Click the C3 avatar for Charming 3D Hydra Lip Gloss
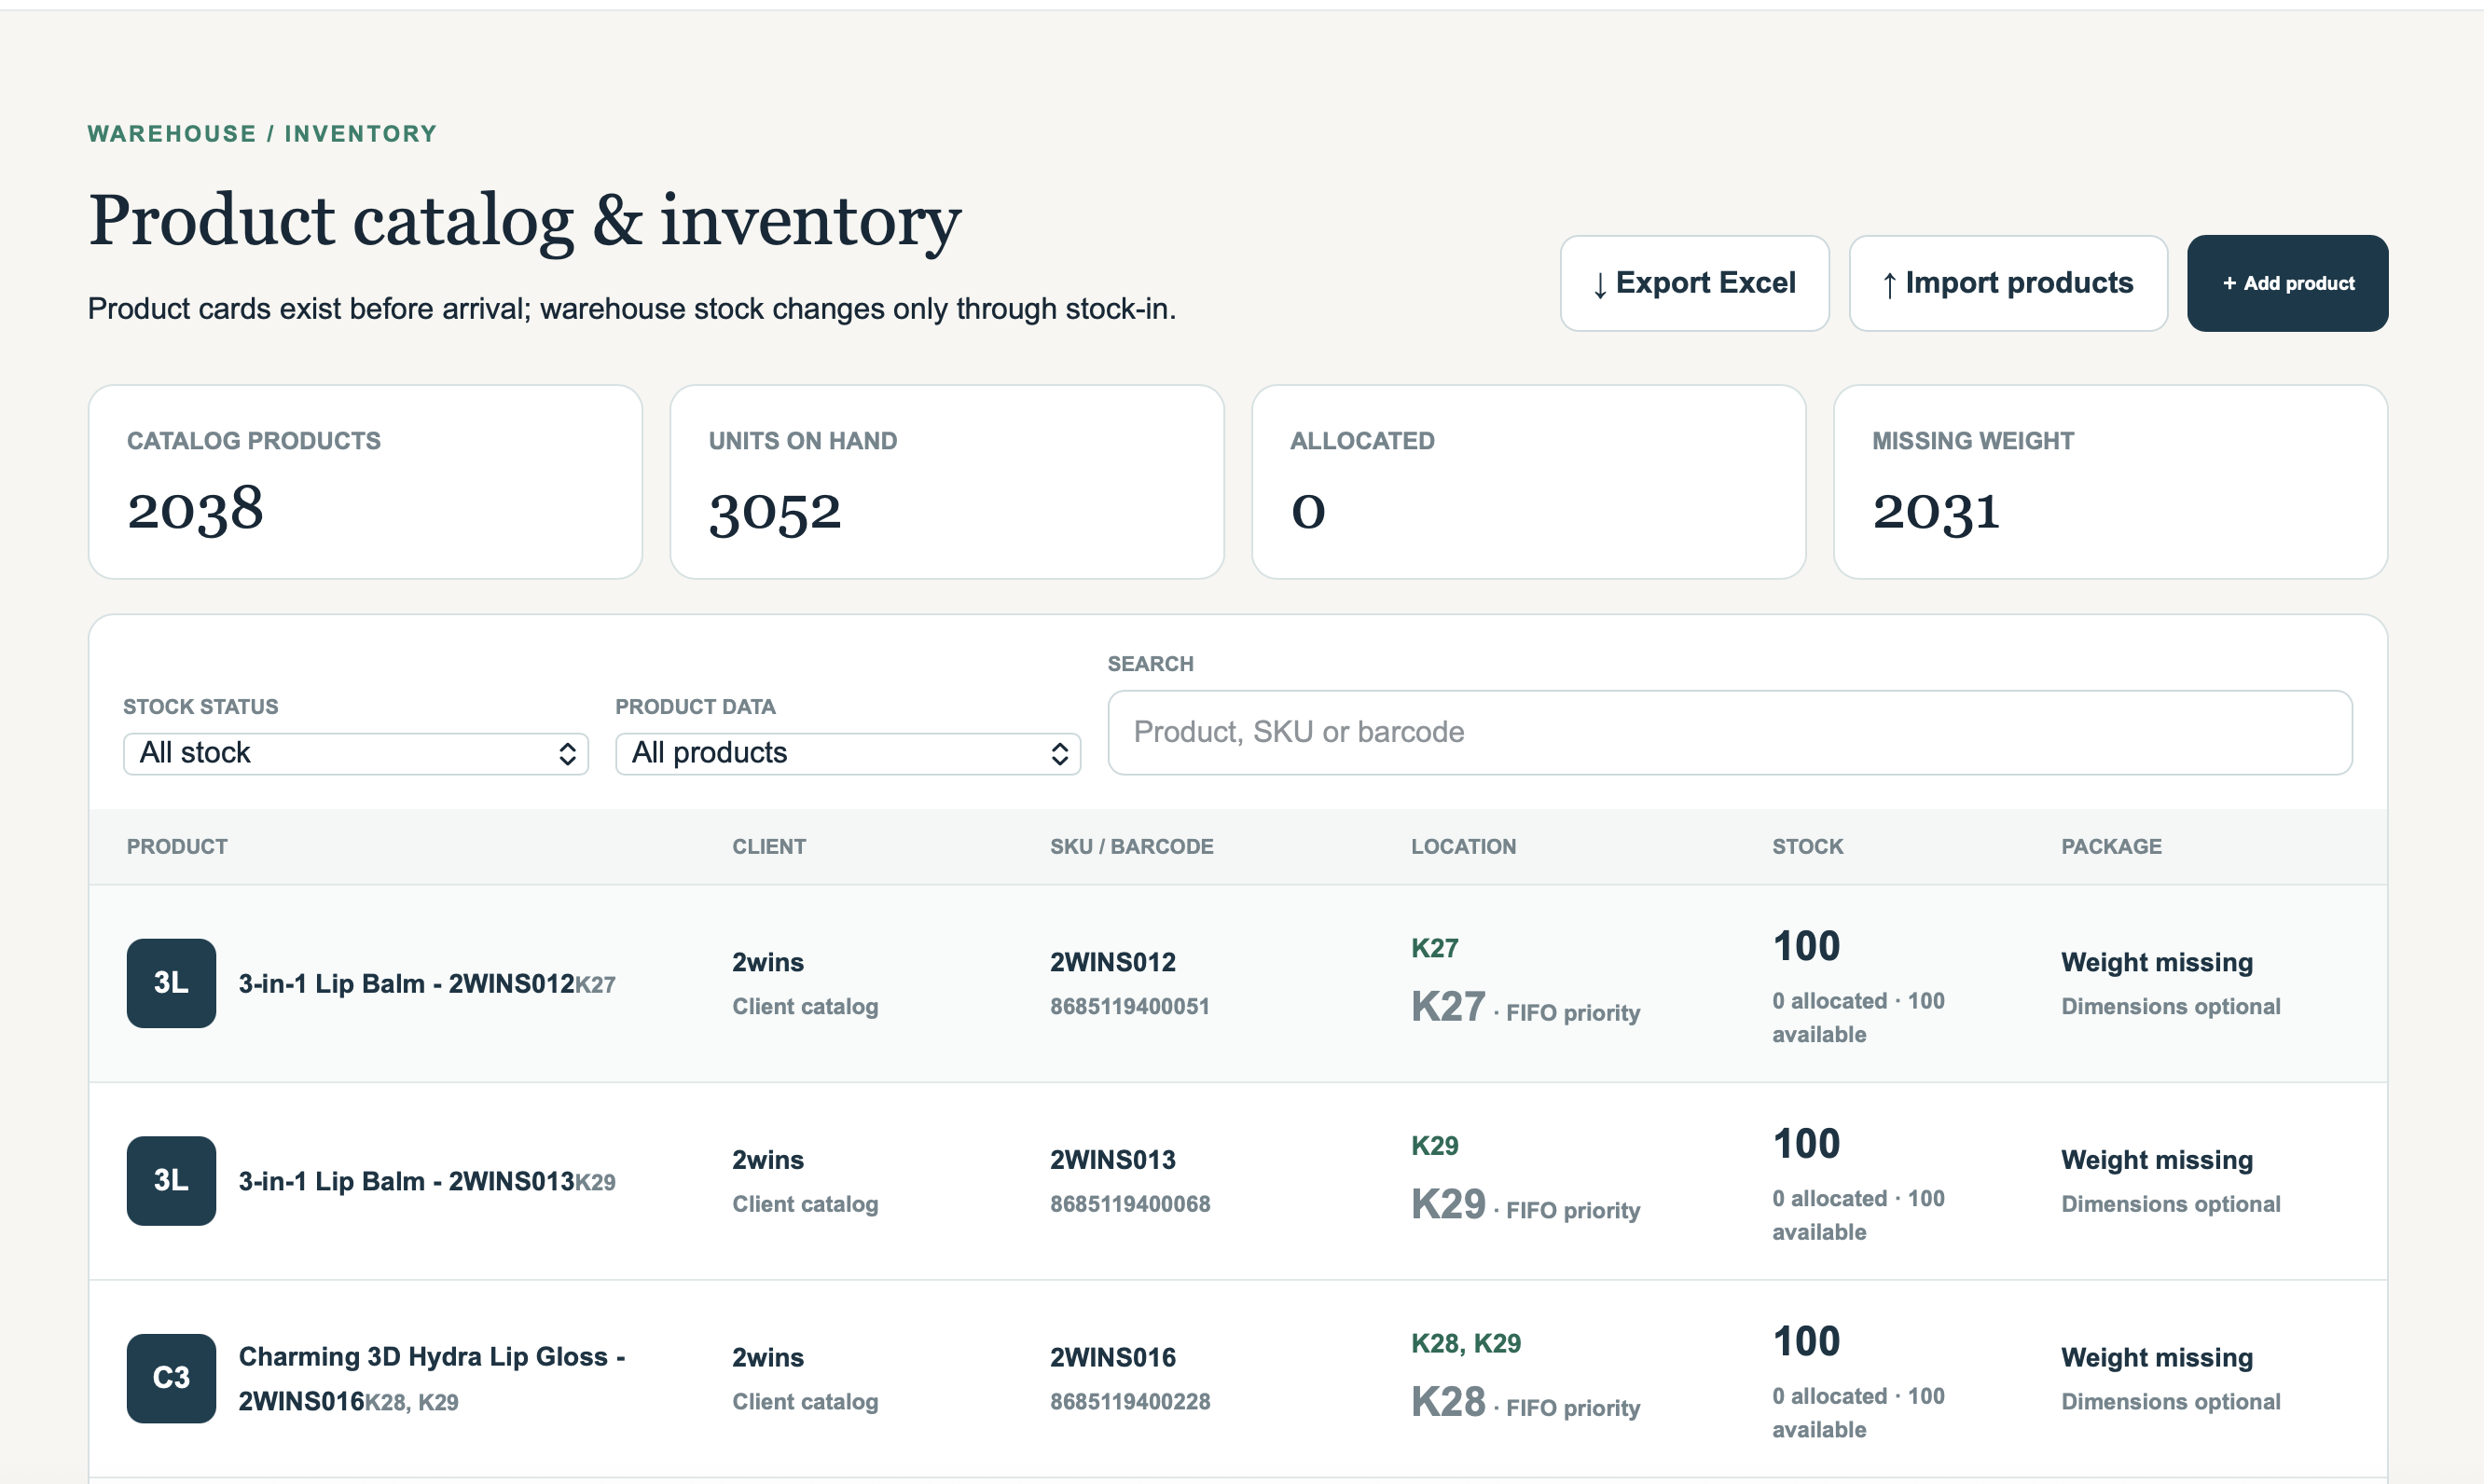2484x1484 pixels. tap(171, 1378)
